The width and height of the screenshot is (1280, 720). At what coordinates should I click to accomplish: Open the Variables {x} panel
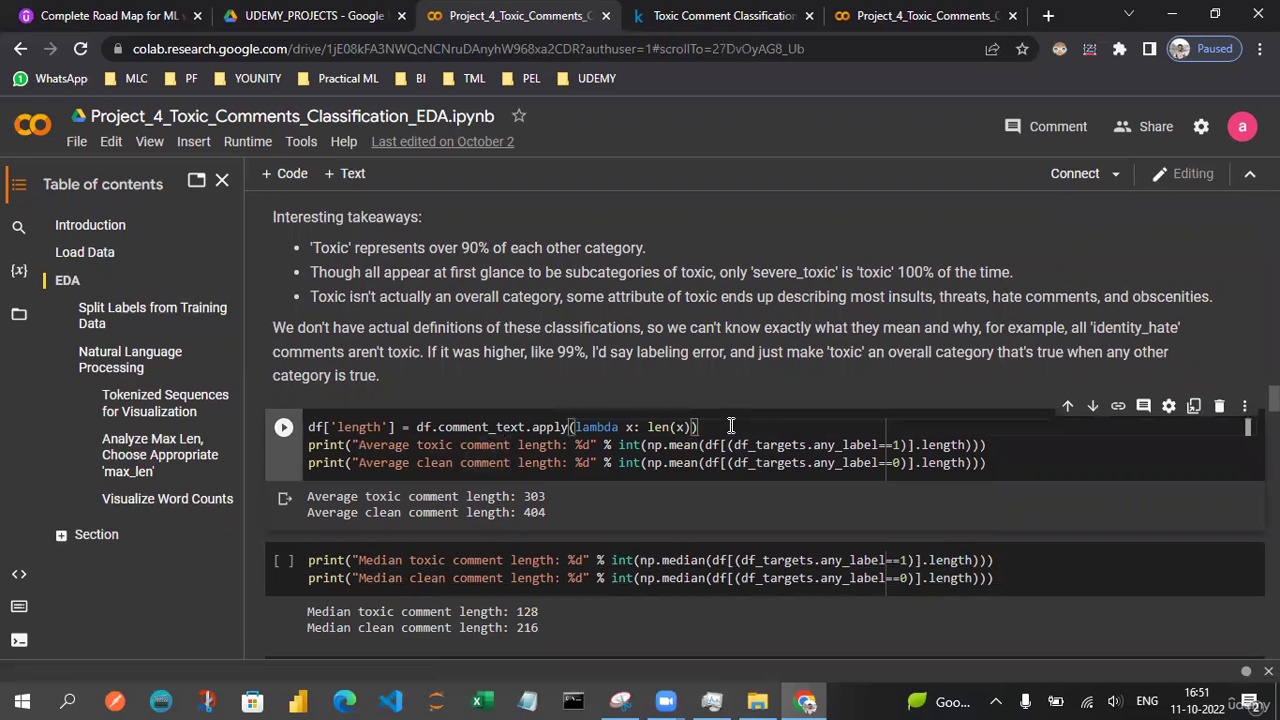pos(18,271)
